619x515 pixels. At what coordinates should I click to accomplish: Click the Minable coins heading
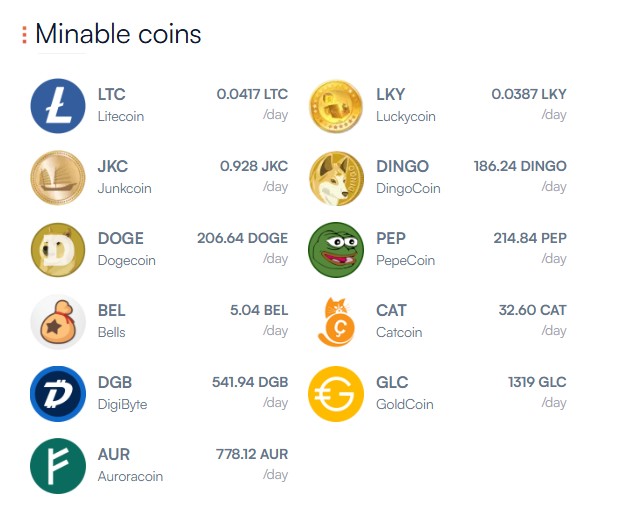[x=118, y=34]
